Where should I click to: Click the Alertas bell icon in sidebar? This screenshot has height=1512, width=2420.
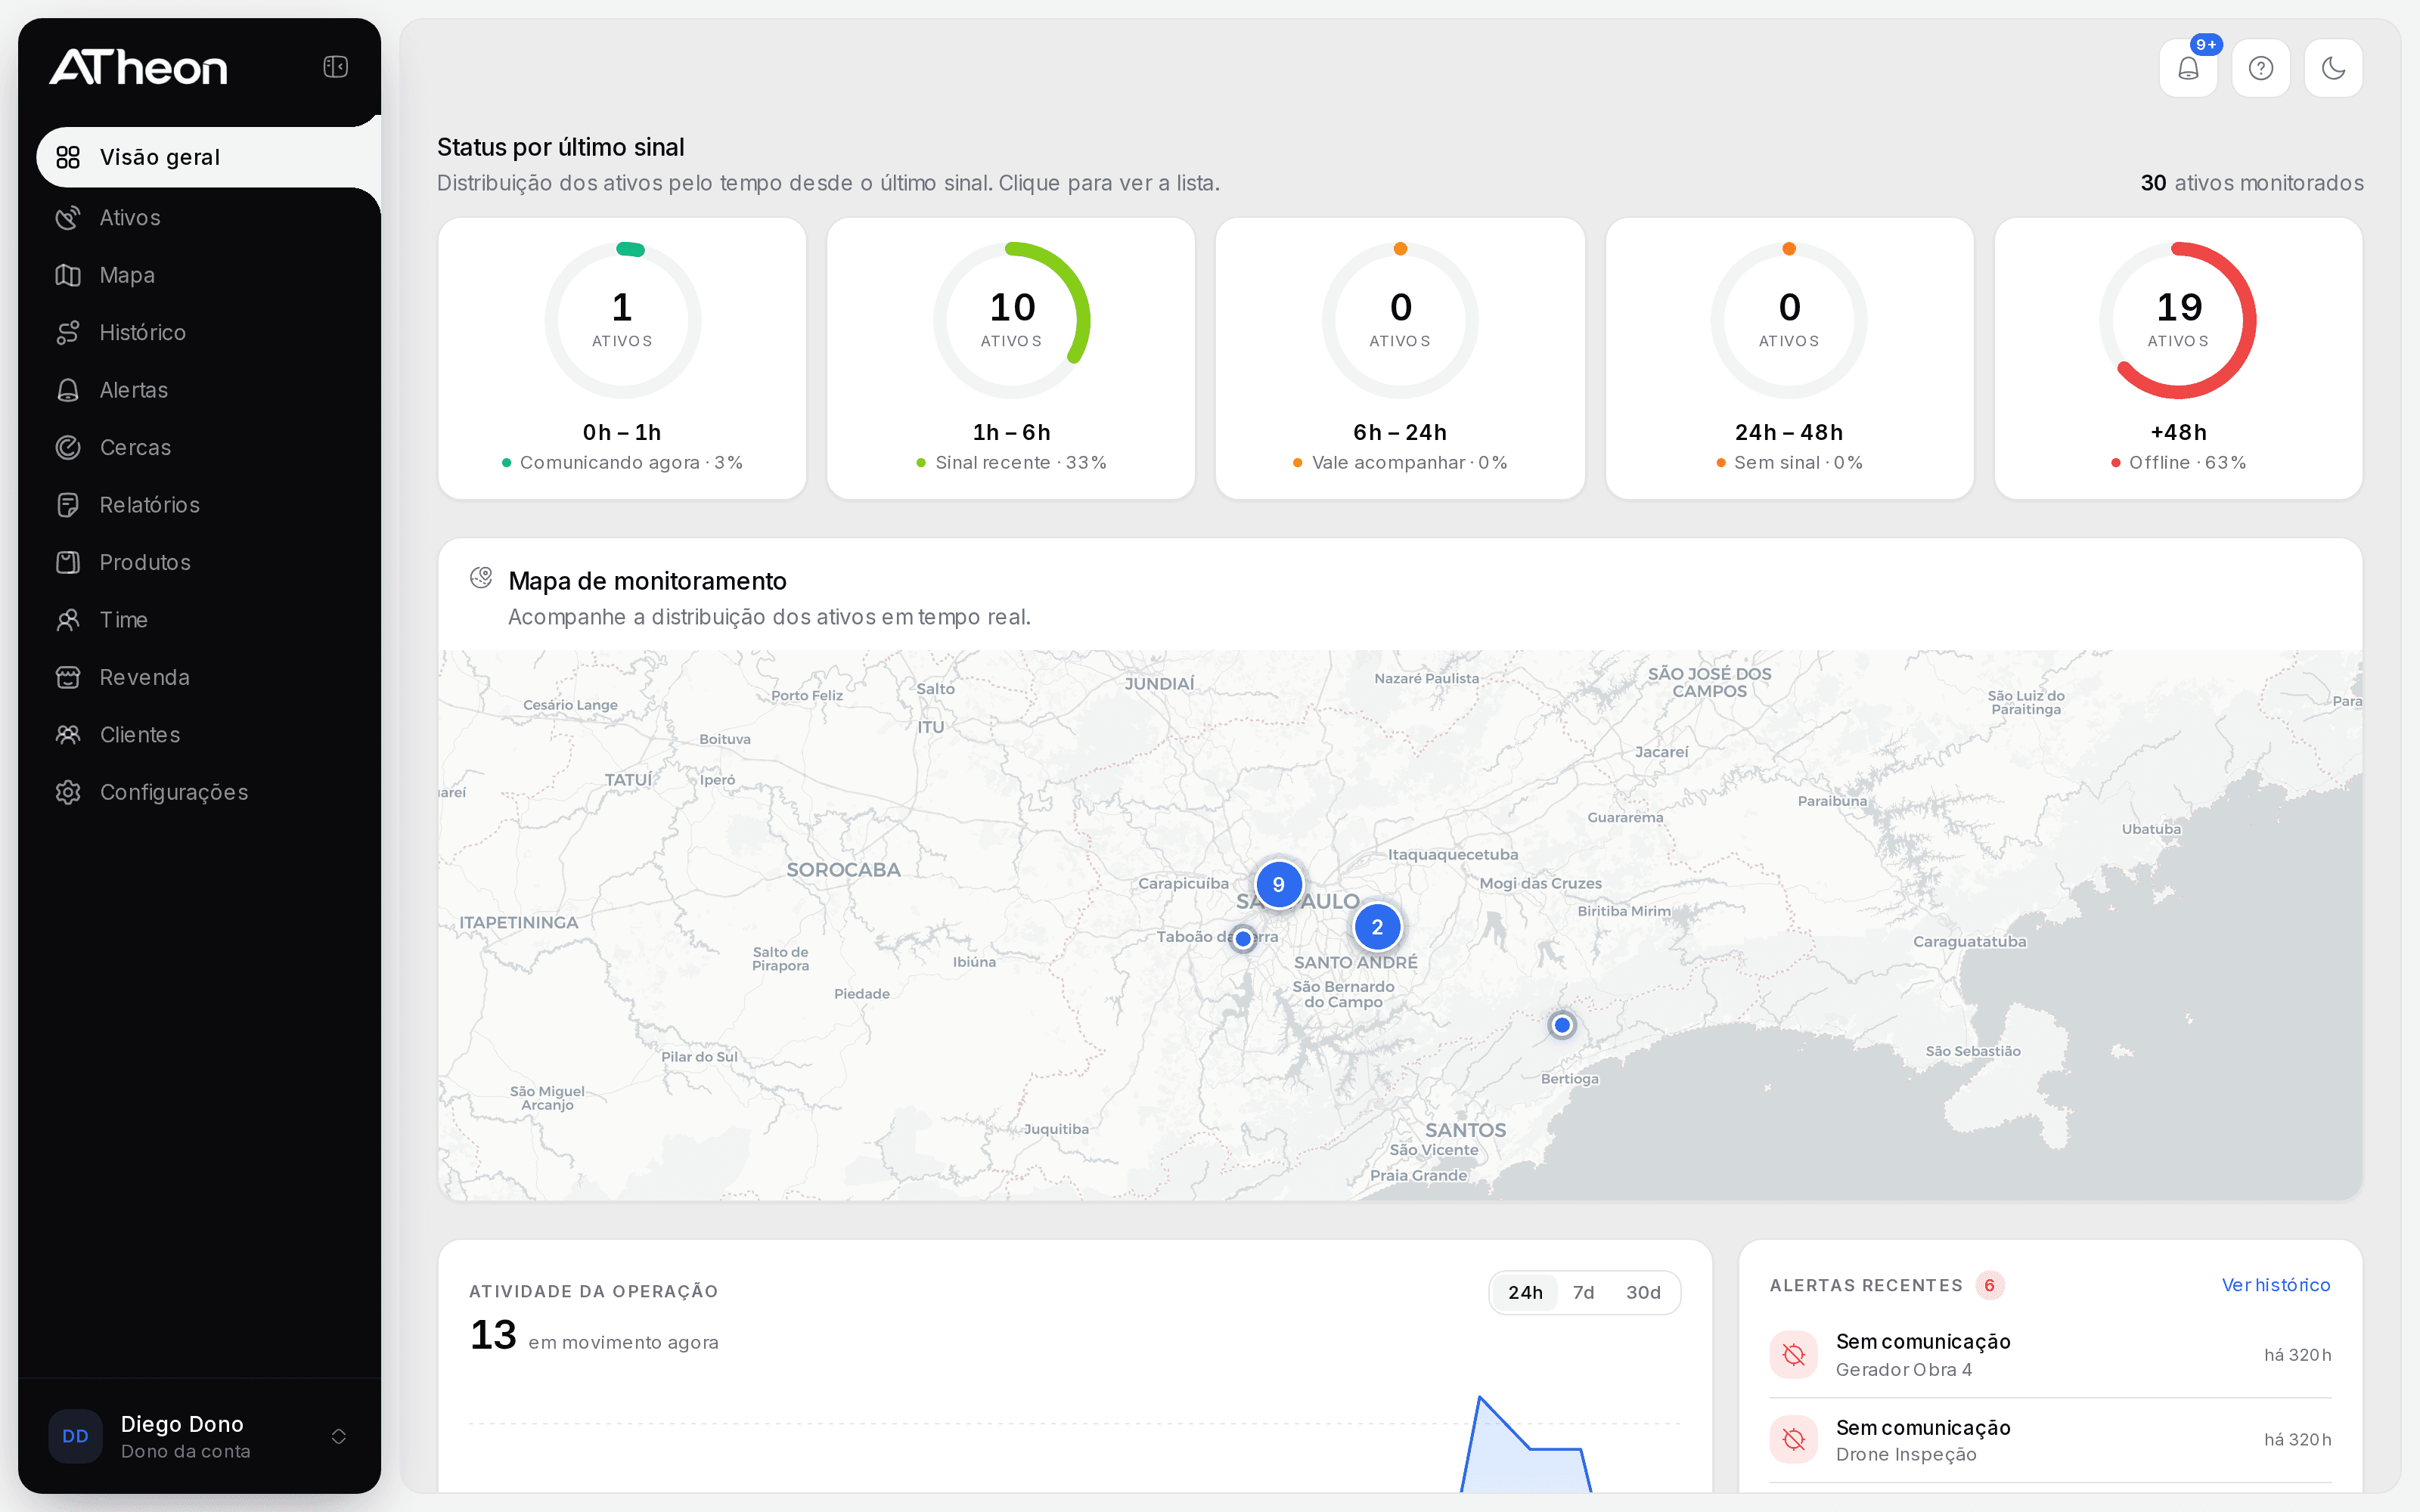click(68, 390)
